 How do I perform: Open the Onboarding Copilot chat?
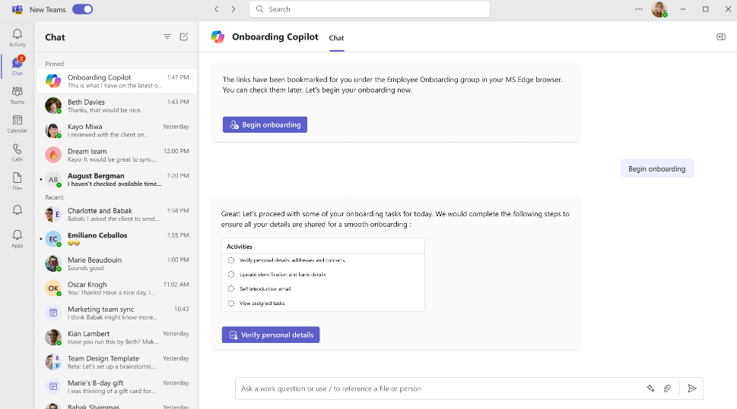117,81
